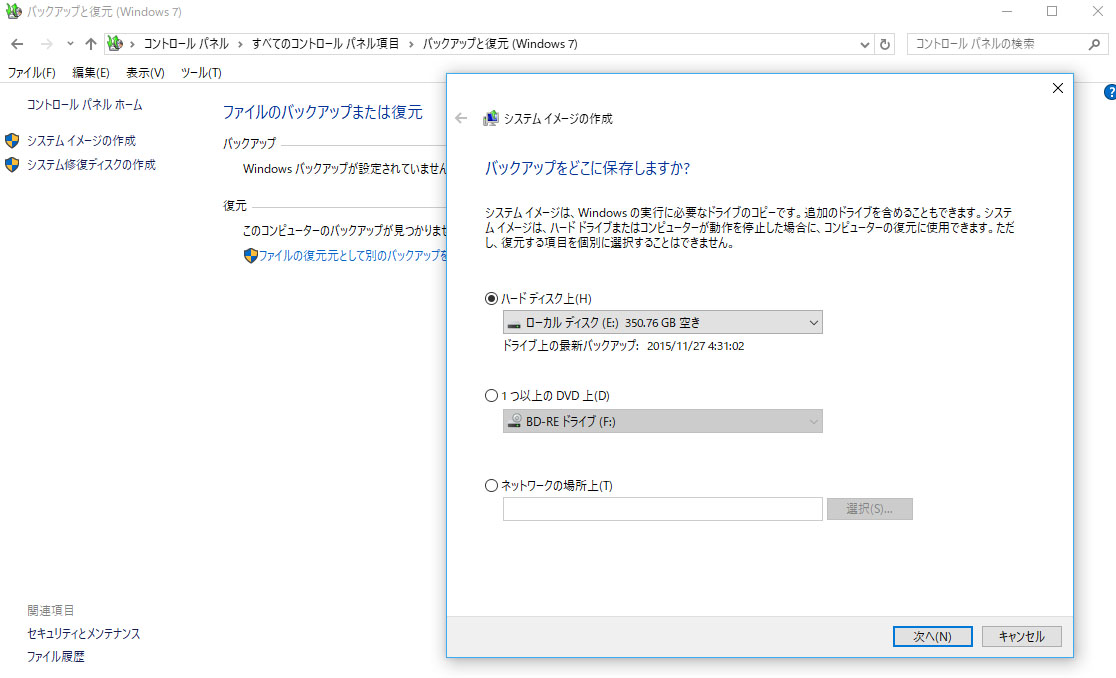Click the Control Panel icon in the address bar
The height and width of the screenshot is (678, 1116).
click(115, 44)
